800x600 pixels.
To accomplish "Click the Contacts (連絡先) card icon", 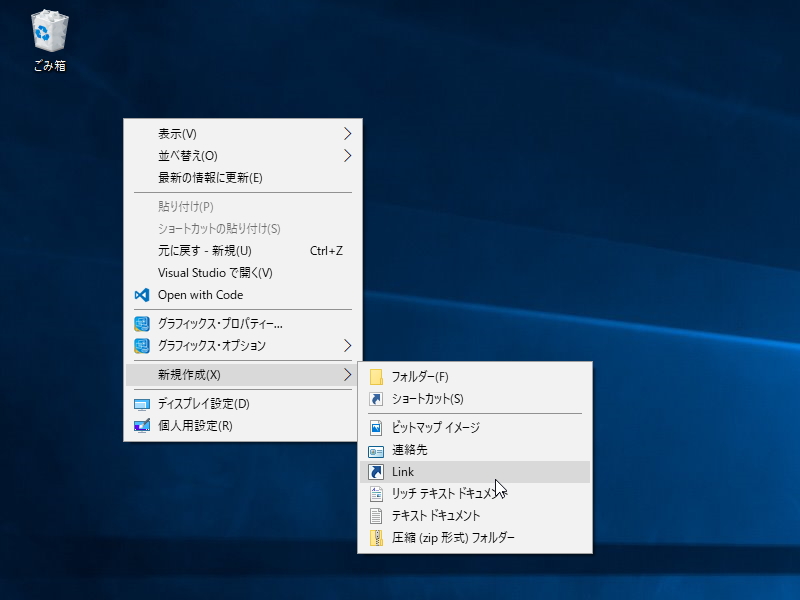I will point(374,450).
